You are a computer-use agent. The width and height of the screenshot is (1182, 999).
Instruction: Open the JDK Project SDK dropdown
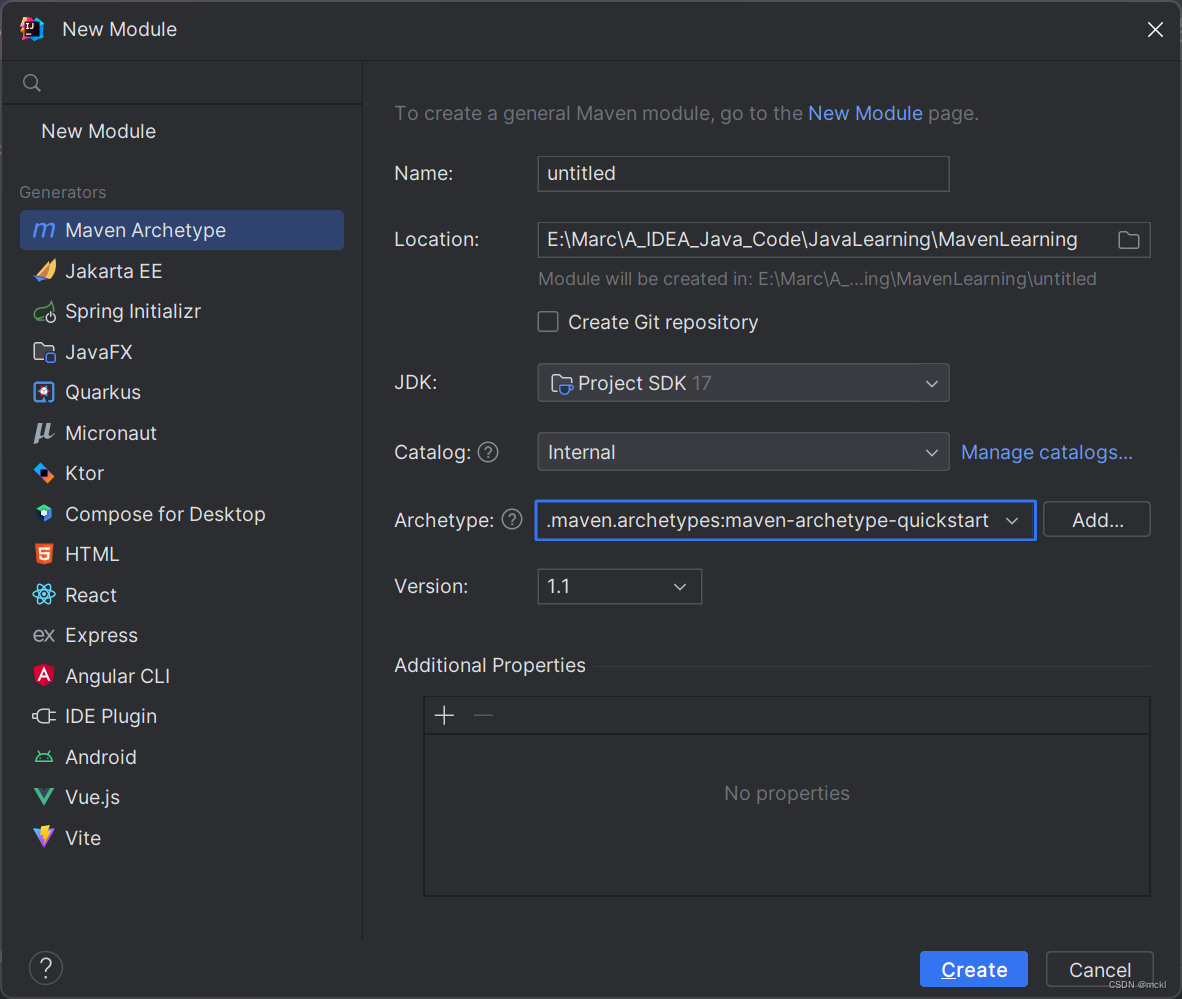tap(743, 383)
